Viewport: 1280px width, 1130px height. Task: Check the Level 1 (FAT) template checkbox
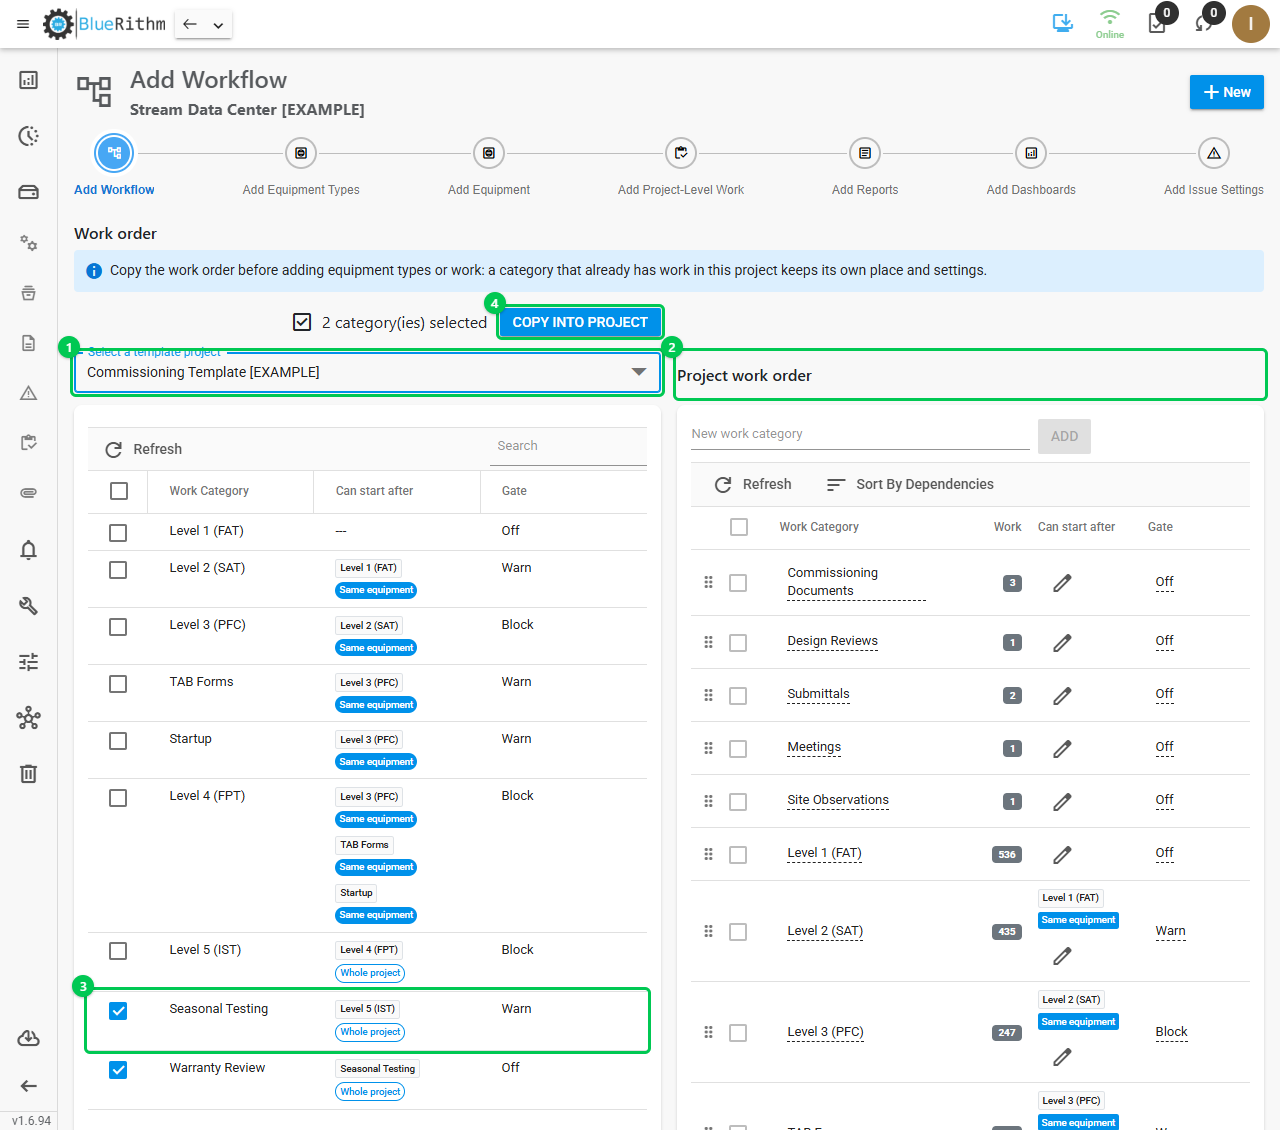coord(118,533)
